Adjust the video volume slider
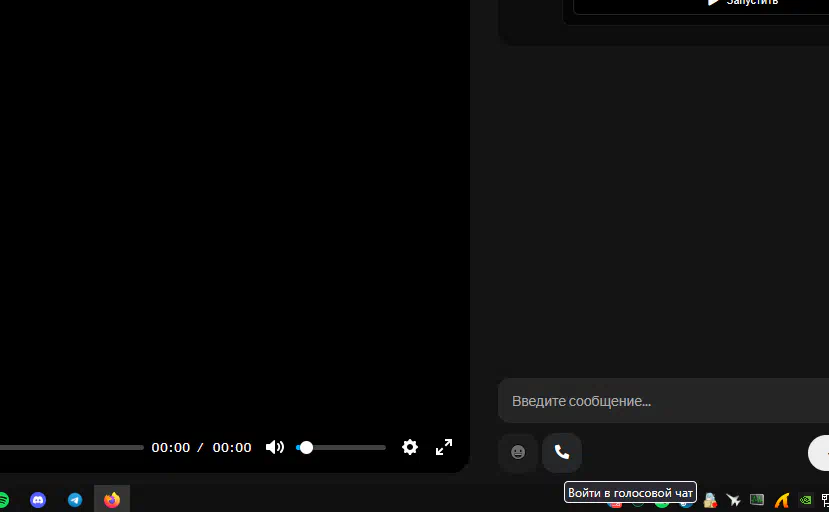 pyautogui.click(x=341, y=448)
